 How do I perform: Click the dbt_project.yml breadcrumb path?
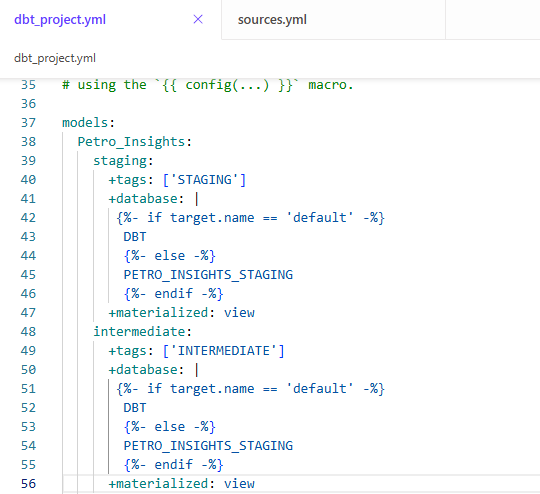click(55, 58)
